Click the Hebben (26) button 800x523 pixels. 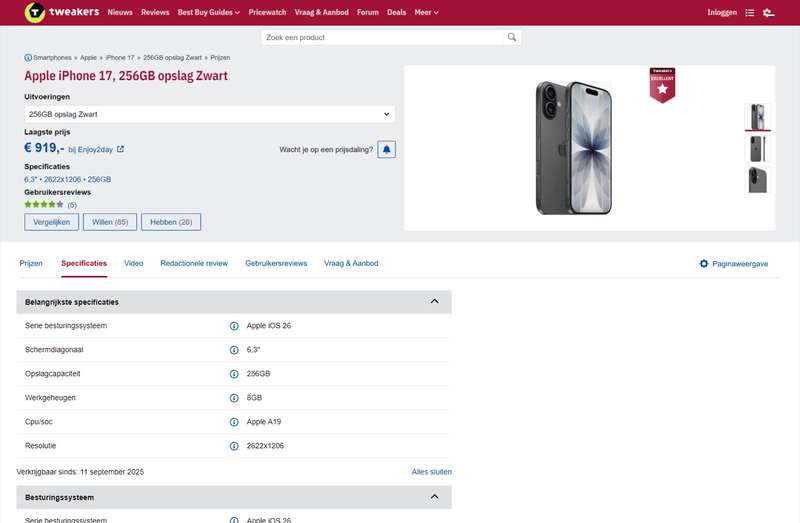(x=171, y=222)
